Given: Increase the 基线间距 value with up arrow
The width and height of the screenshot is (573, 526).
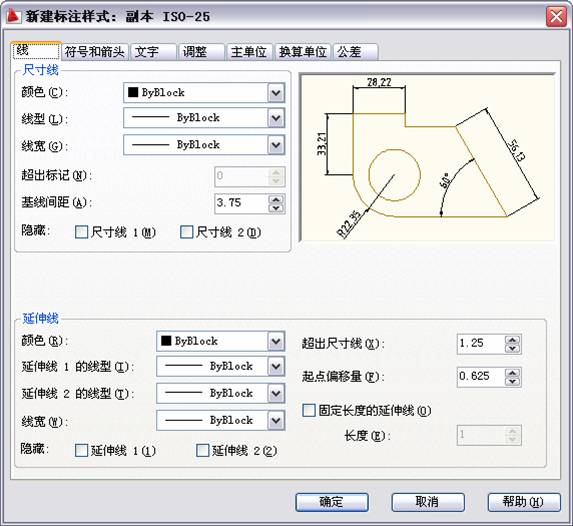Looking at the screenshot, I should (x=276, y=200).
